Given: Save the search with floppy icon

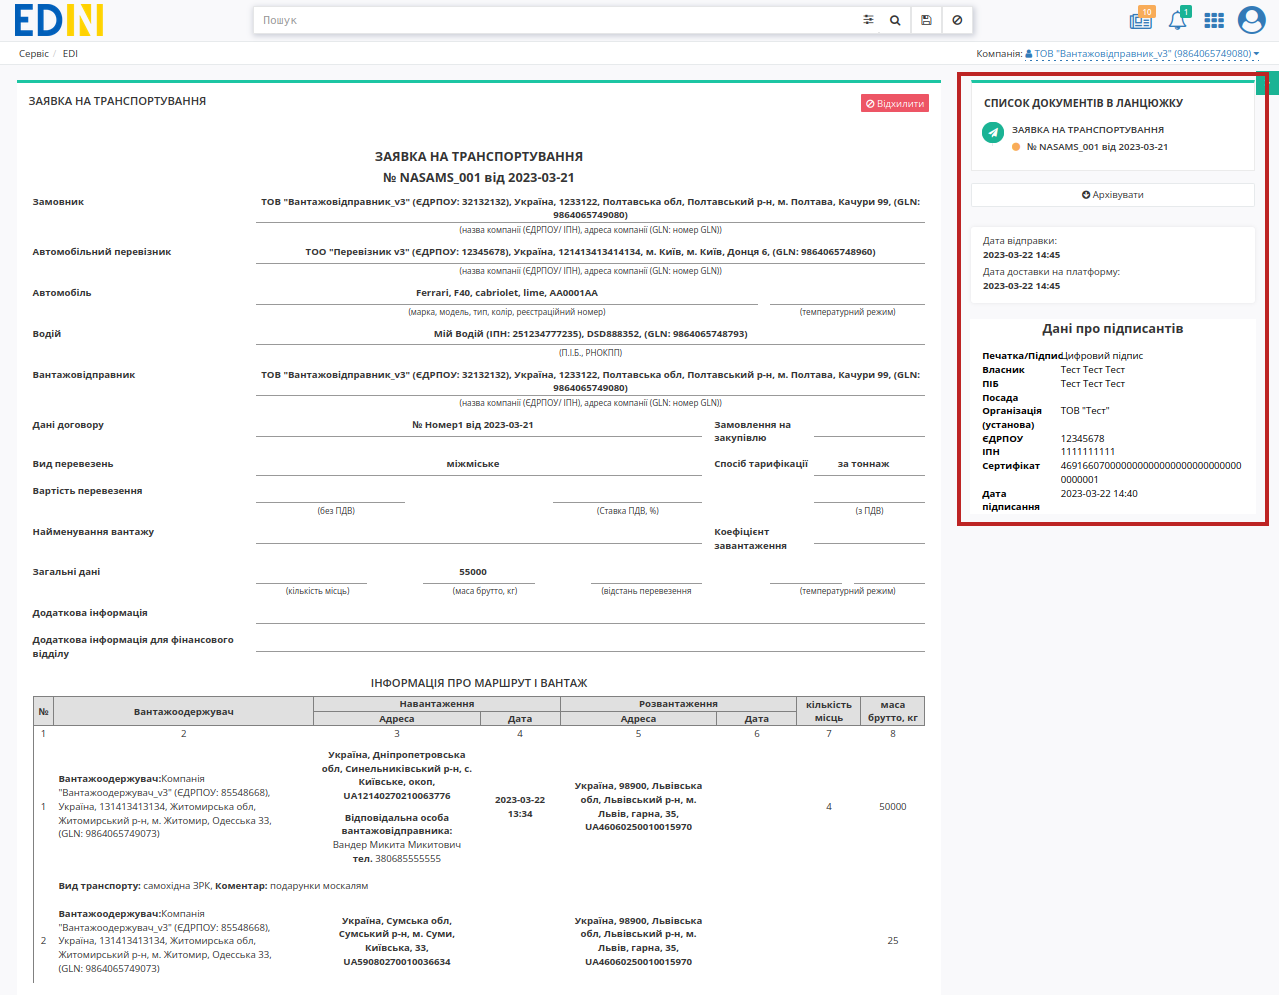Looking at the screenshot, I should coord(926,20).
